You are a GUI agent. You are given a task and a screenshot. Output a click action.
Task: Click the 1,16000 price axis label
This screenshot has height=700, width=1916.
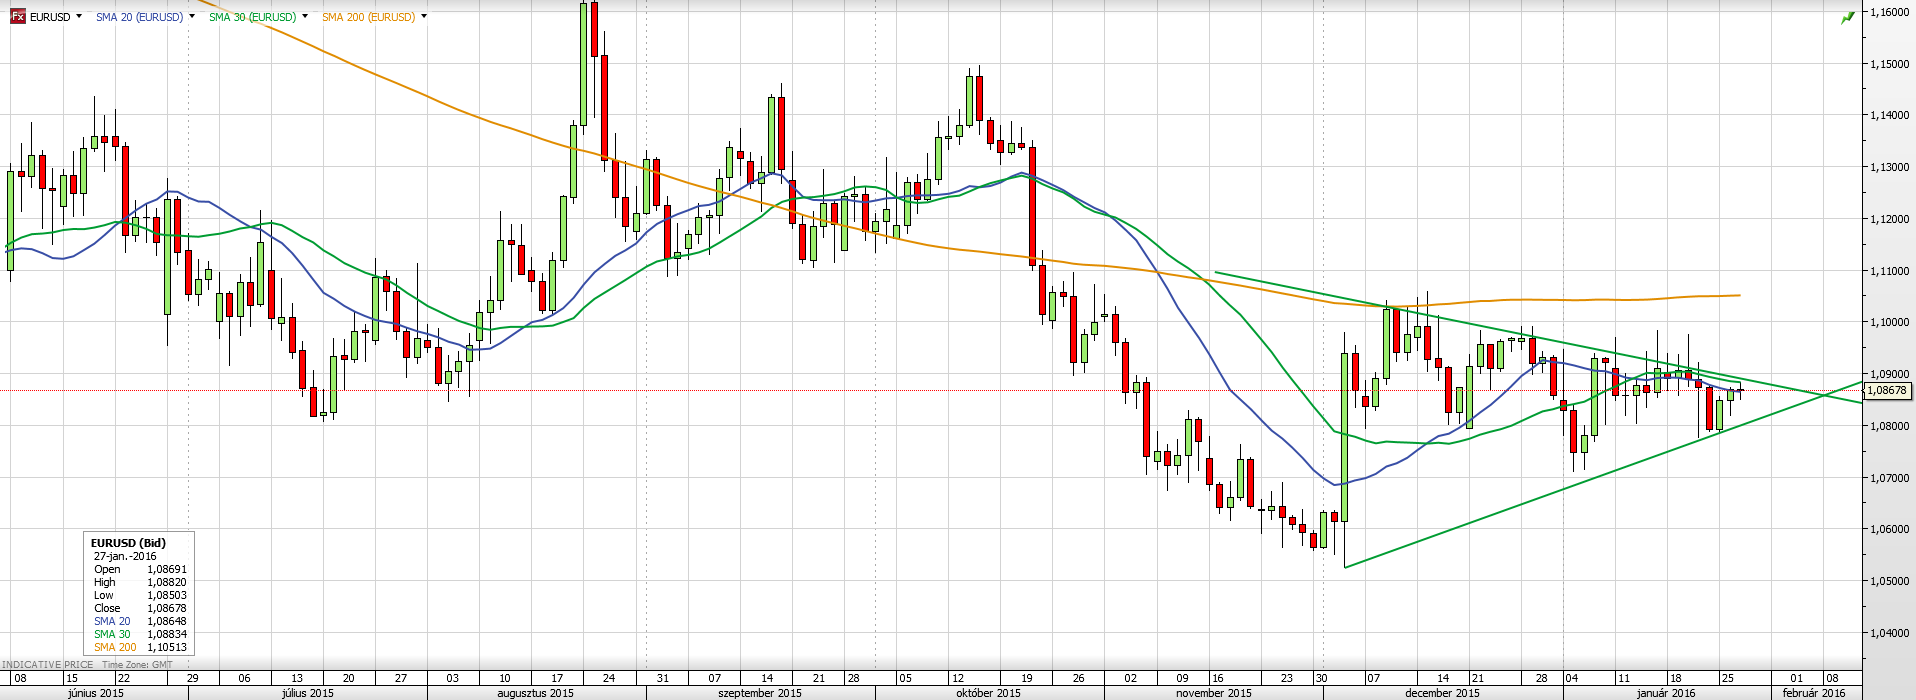(x=1890, y=12)
